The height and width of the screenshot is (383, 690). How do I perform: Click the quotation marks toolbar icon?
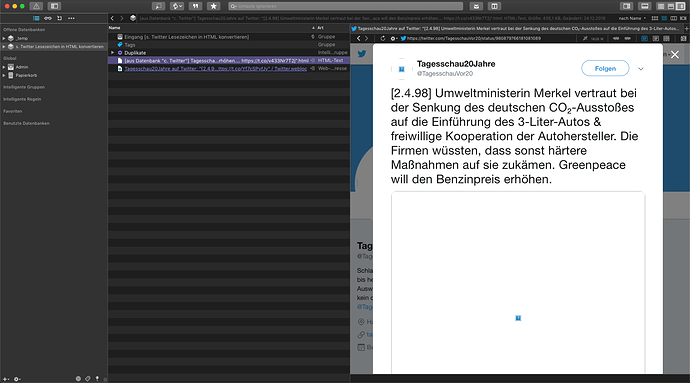coord(195,6)
